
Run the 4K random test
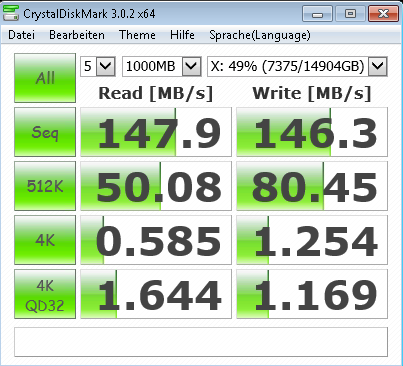pyautogui.click(x=45, y=240)
